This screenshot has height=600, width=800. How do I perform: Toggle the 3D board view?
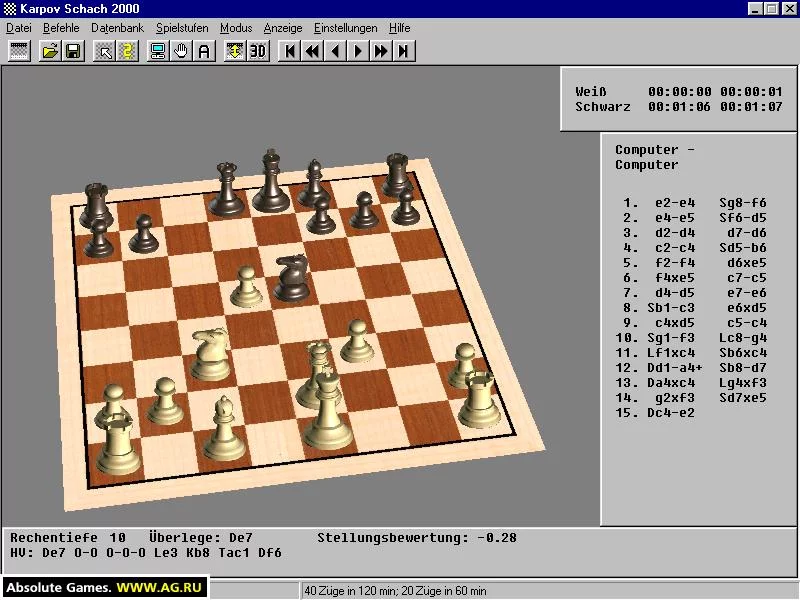pyautogui.click(x=258, y=51)
